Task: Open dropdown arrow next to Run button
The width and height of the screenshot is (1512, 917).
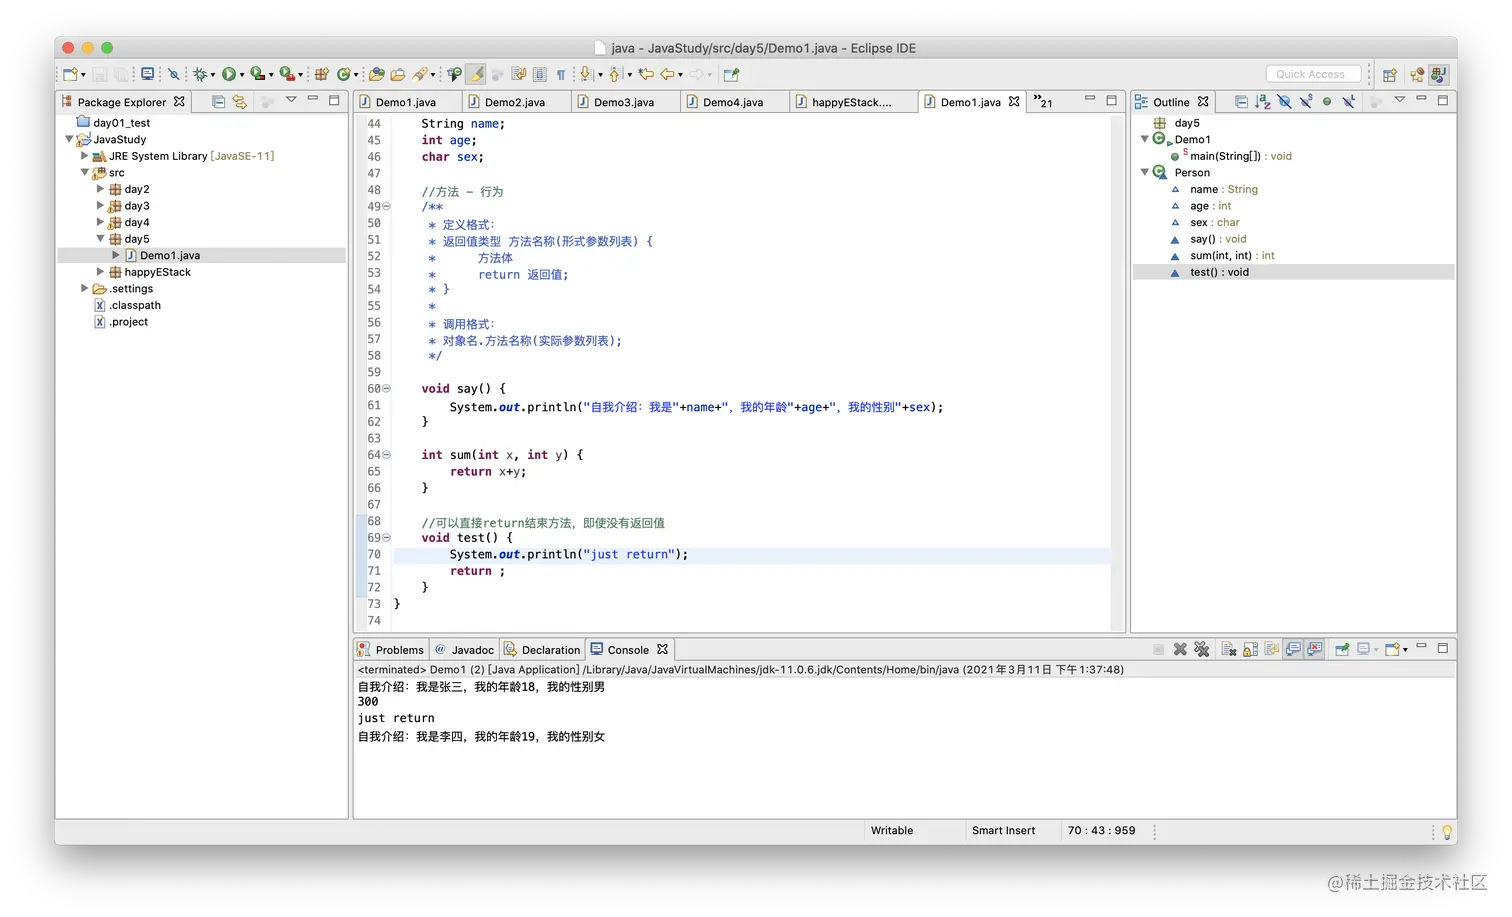Action: tap(242, 75)
